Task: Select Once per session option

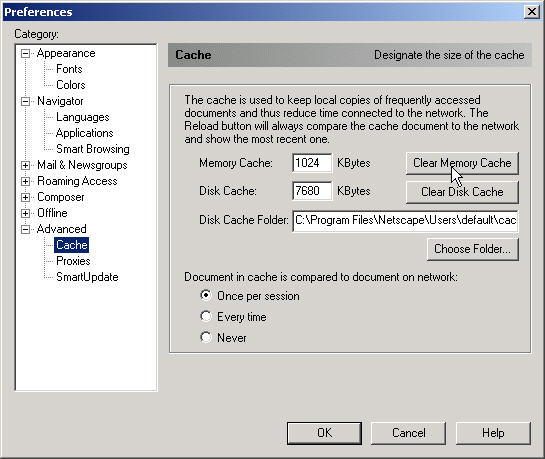Action: pos(206,296)
